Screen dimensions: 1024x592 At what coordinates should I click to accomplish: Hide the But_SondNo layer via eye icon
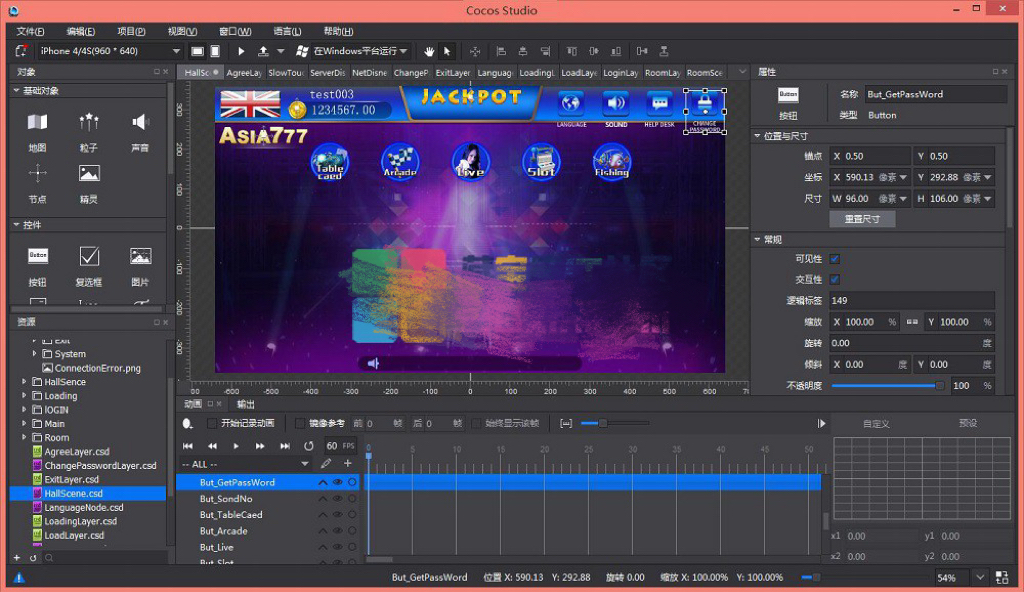coord(337,499)
